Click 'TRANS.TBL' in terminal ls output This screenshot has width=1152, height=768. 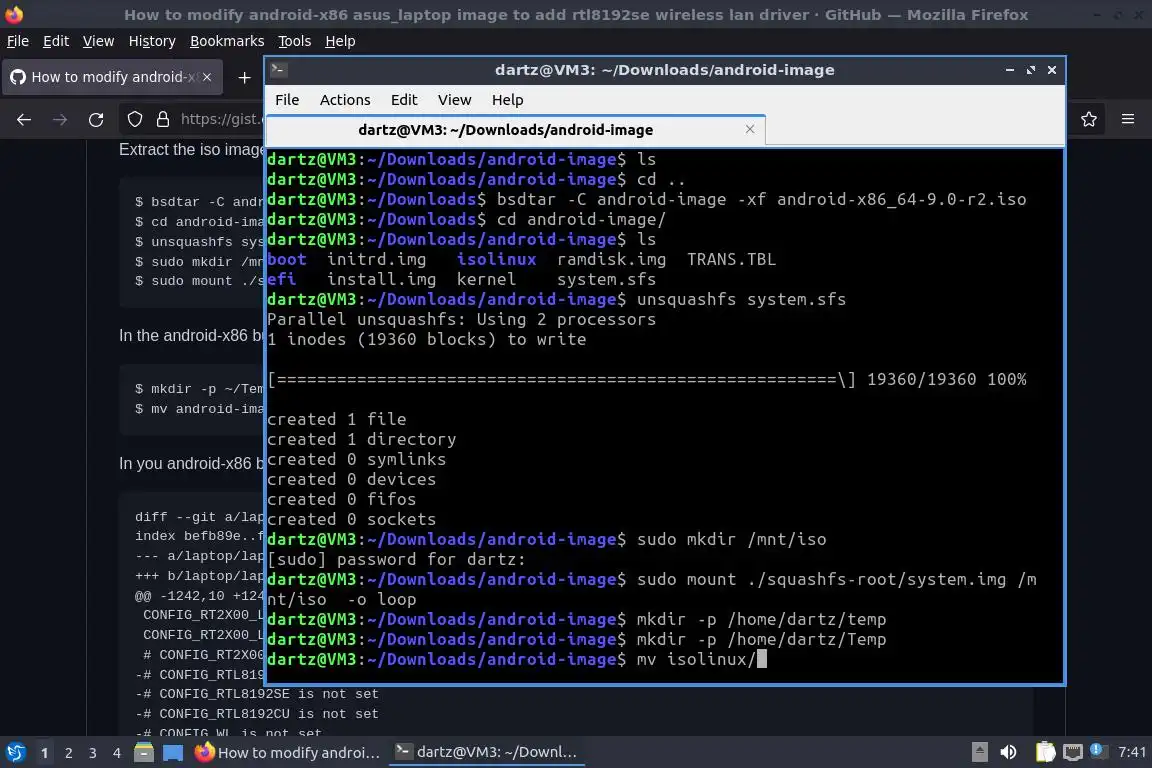click(x=731, y=259)
